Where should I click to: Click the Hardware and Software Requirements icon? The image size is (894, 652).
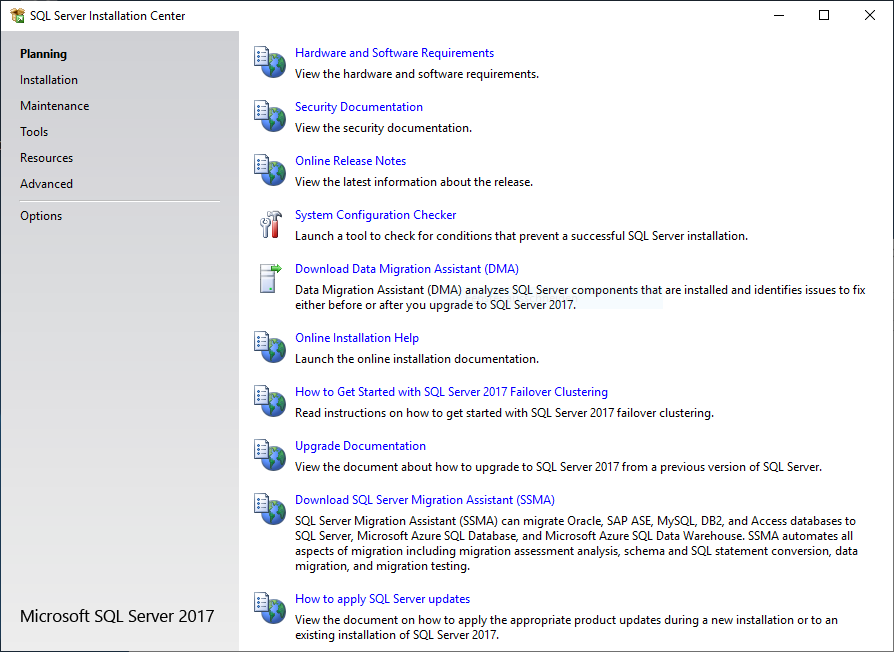point(270,62)
